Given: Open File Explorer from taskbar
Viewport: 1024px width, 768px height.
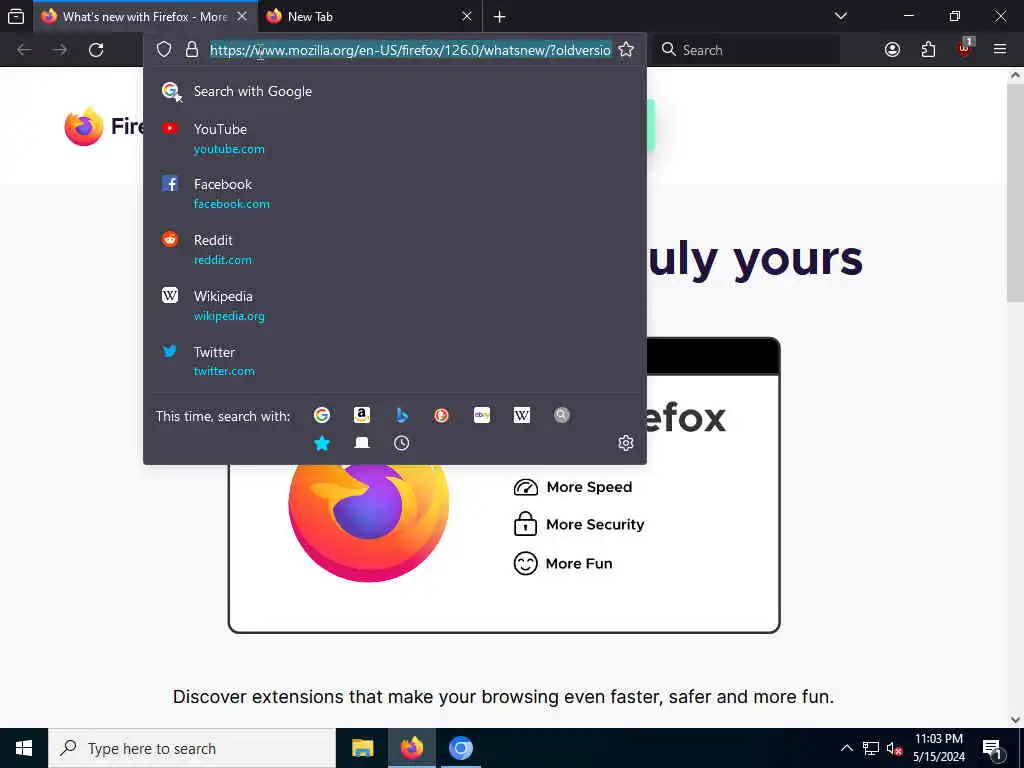Looking at the screenshot, I should pos(362,748).
